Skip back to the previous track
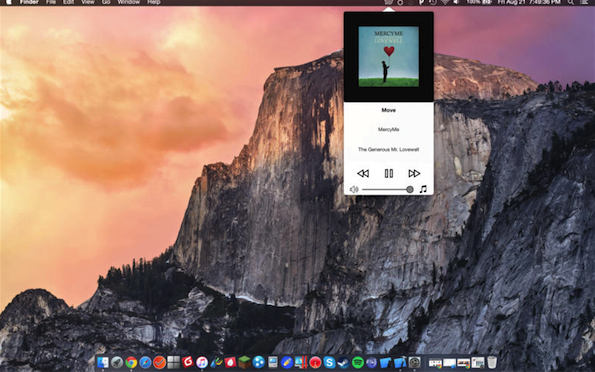Screen dimensions: 595x372 (363, 173)
